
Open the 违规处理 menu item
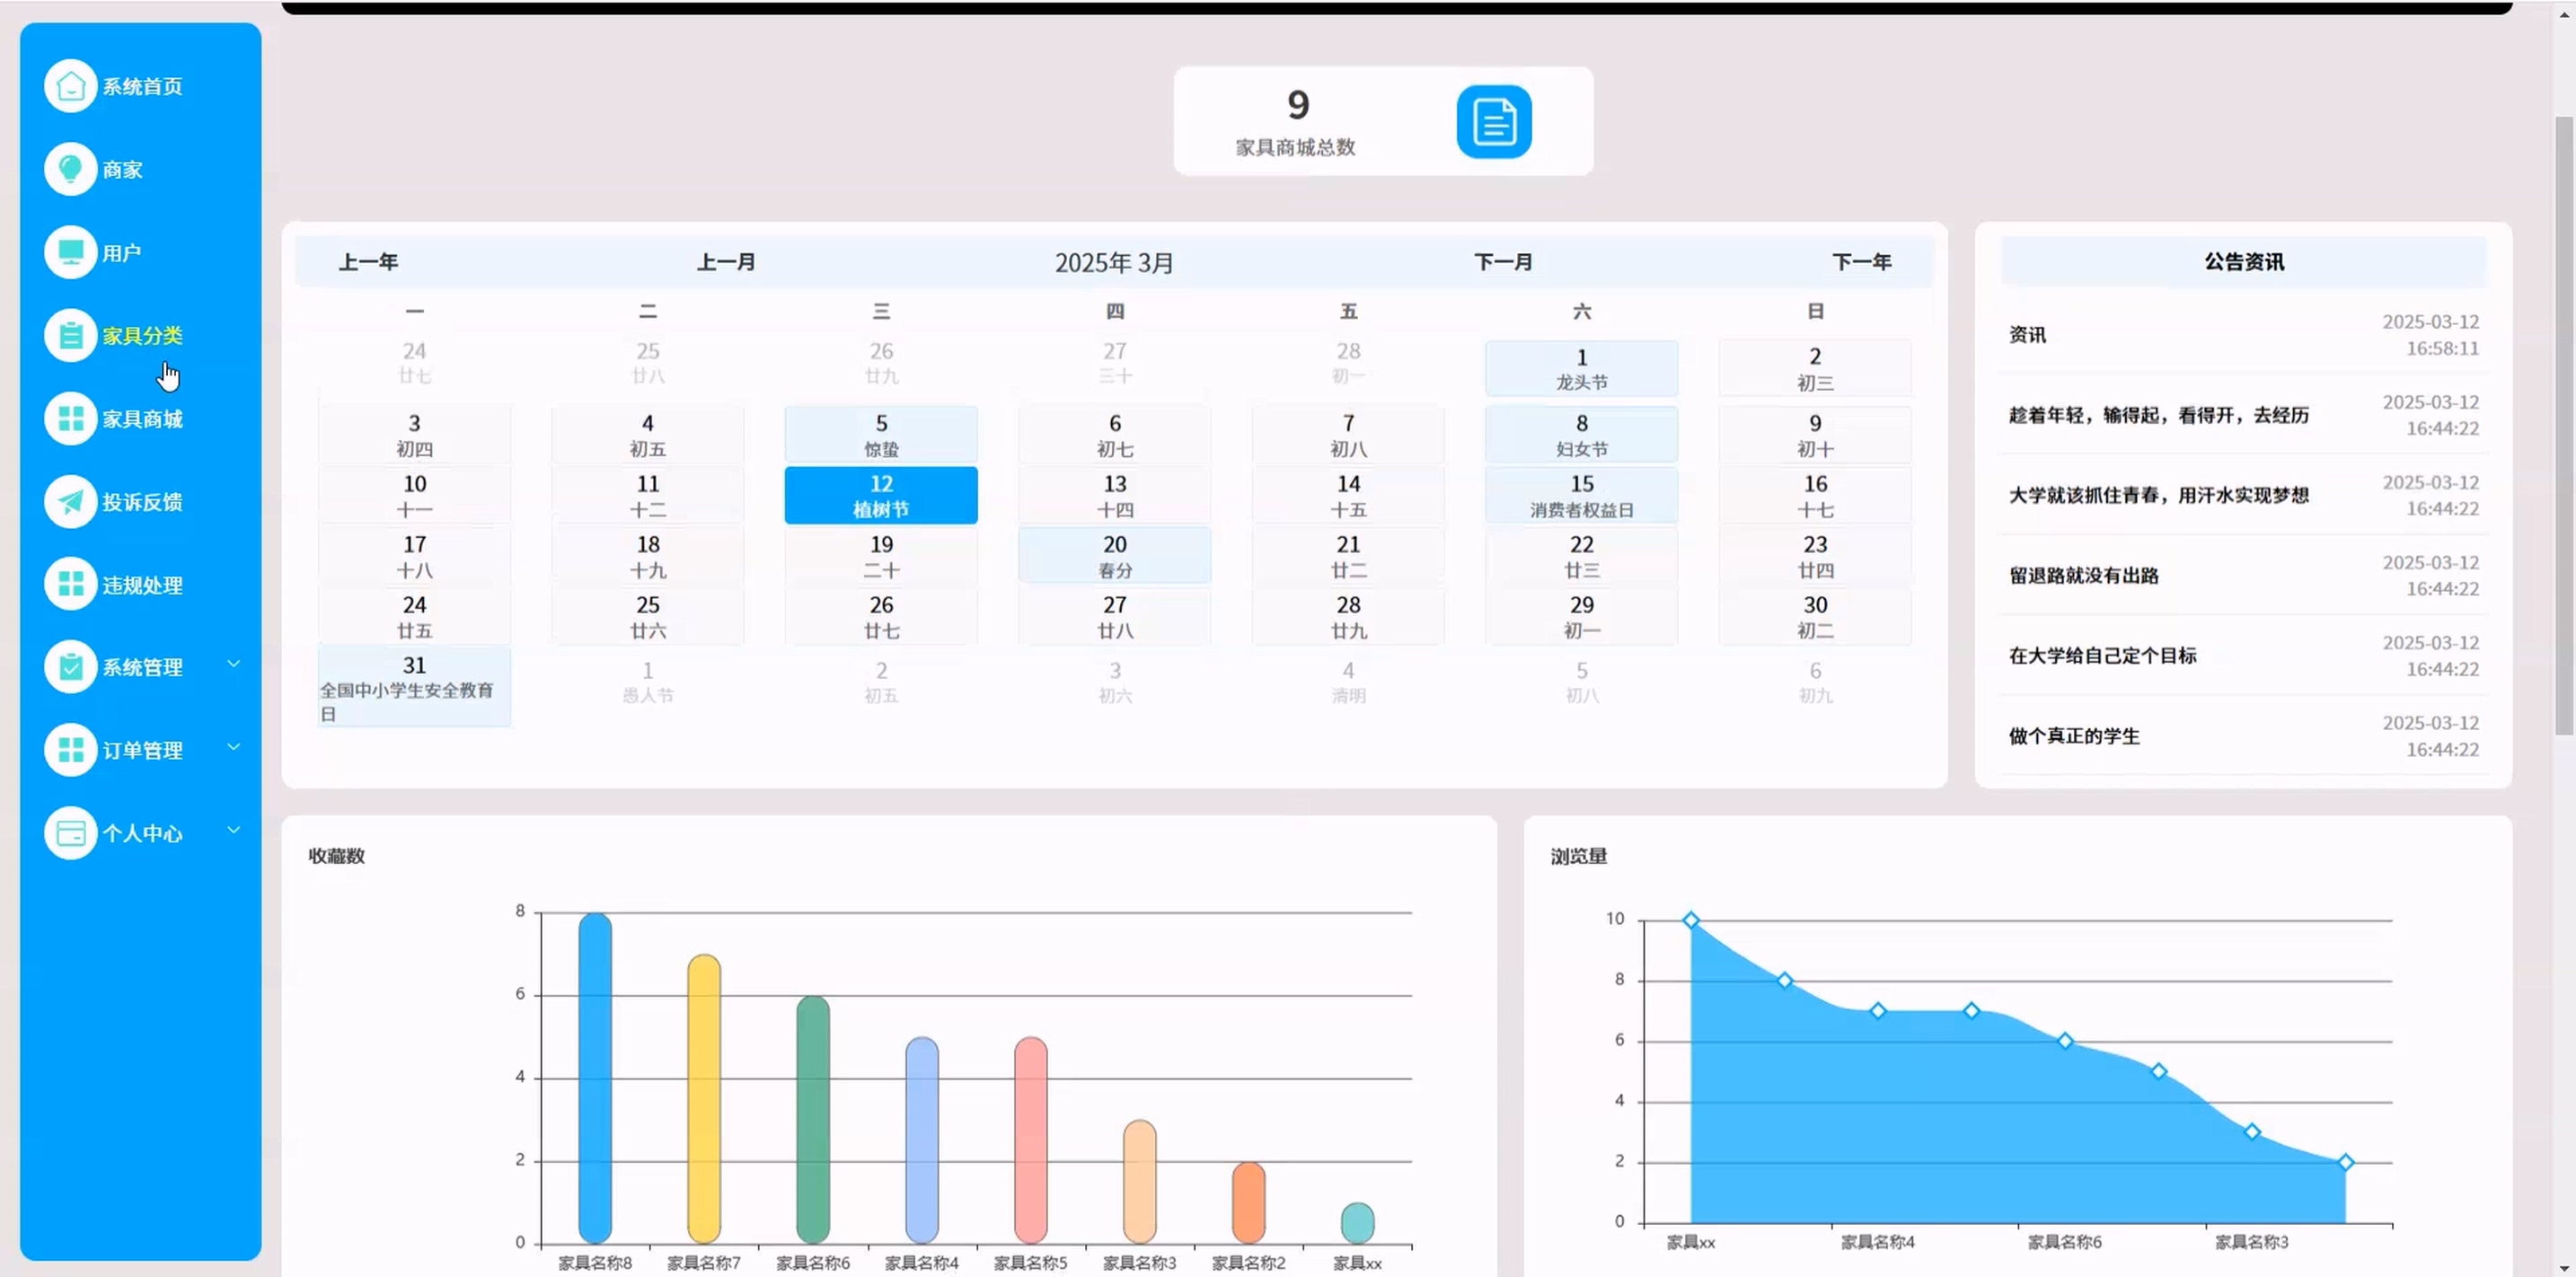pos(142,585)
